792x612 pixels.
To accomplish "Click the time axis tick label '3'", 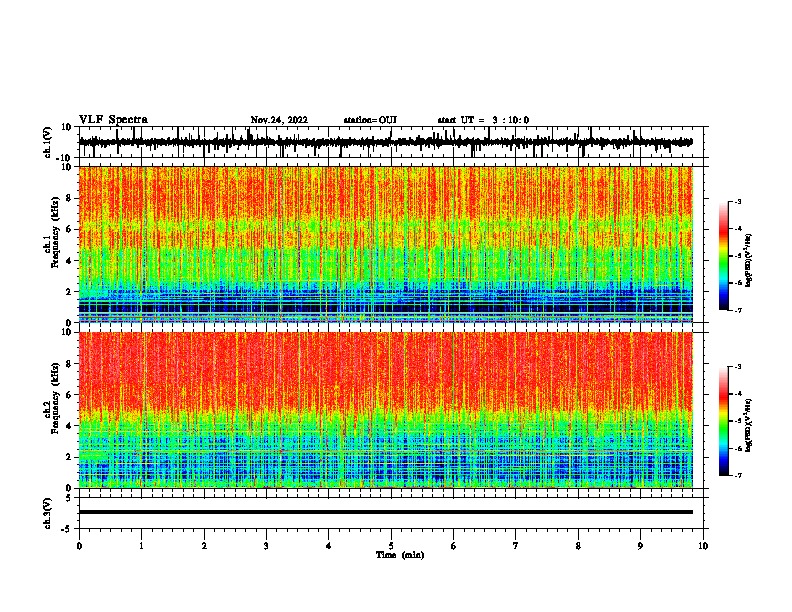I will (x=266, y=546).
